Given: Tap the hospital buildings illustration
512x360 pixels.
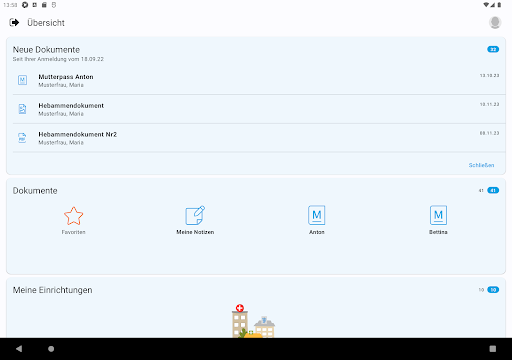Looking at the screenshot, I should click(253, 321).
